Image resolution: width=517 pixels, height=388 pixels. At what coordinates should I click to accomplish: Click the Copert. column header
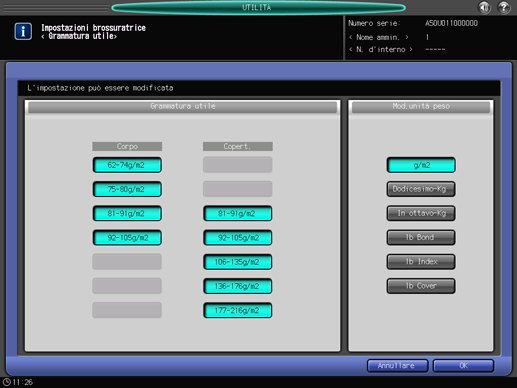pyautogui.click(x=238, y=146)
